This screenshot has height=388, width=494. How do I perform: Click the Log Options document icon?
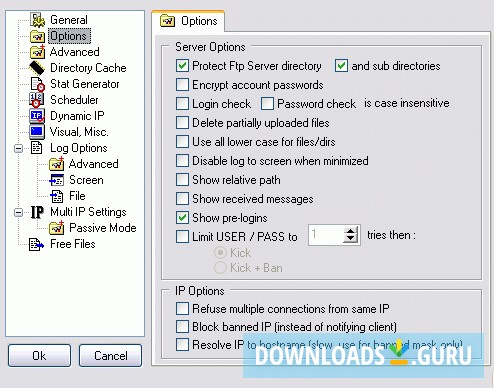[37, 148]
